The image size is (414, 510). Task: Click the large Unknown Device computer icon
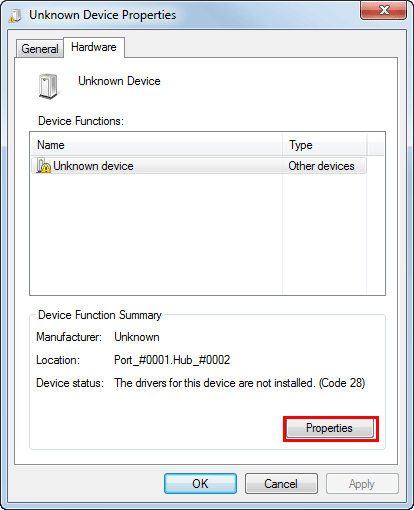tap(48, 86)
